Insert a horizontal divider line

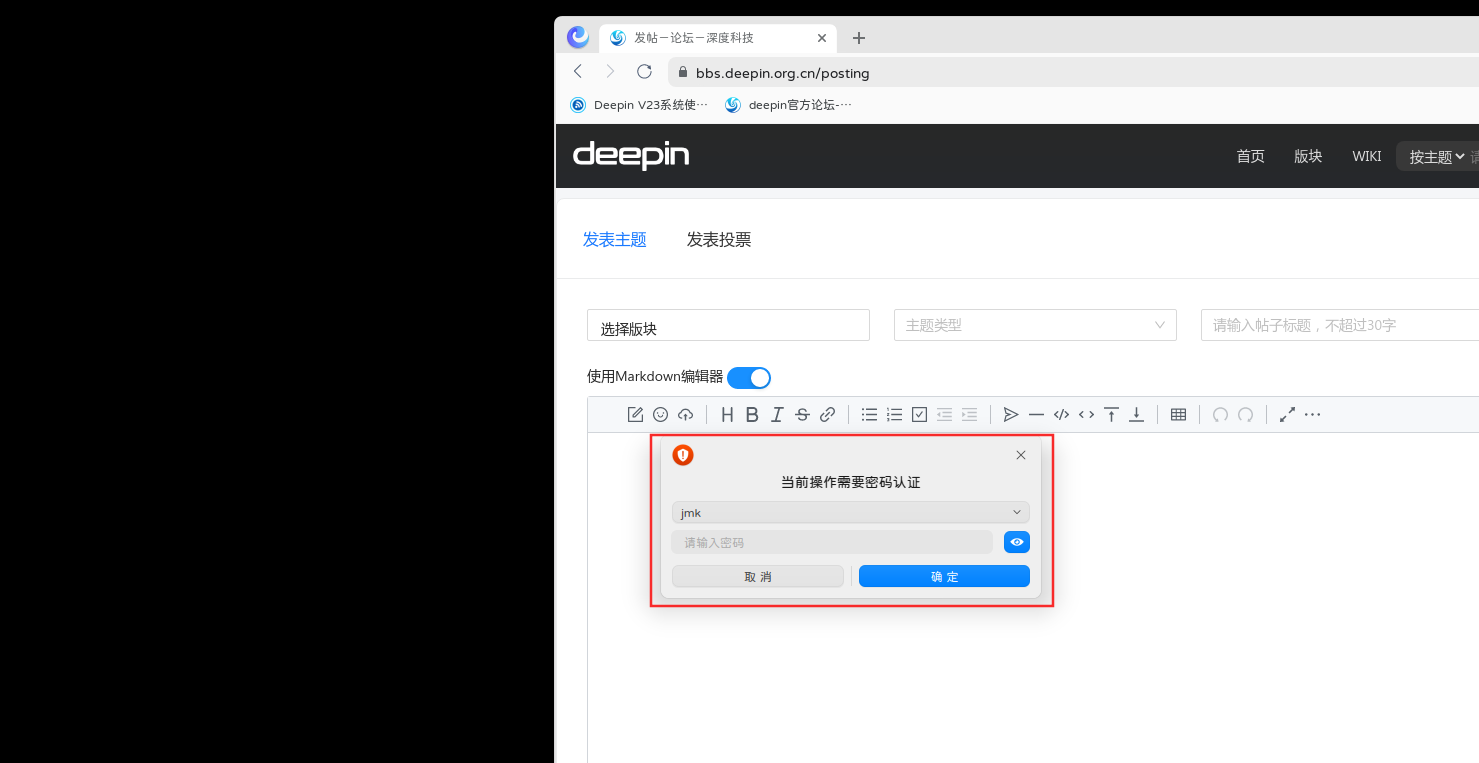(x=1036, y=414)
